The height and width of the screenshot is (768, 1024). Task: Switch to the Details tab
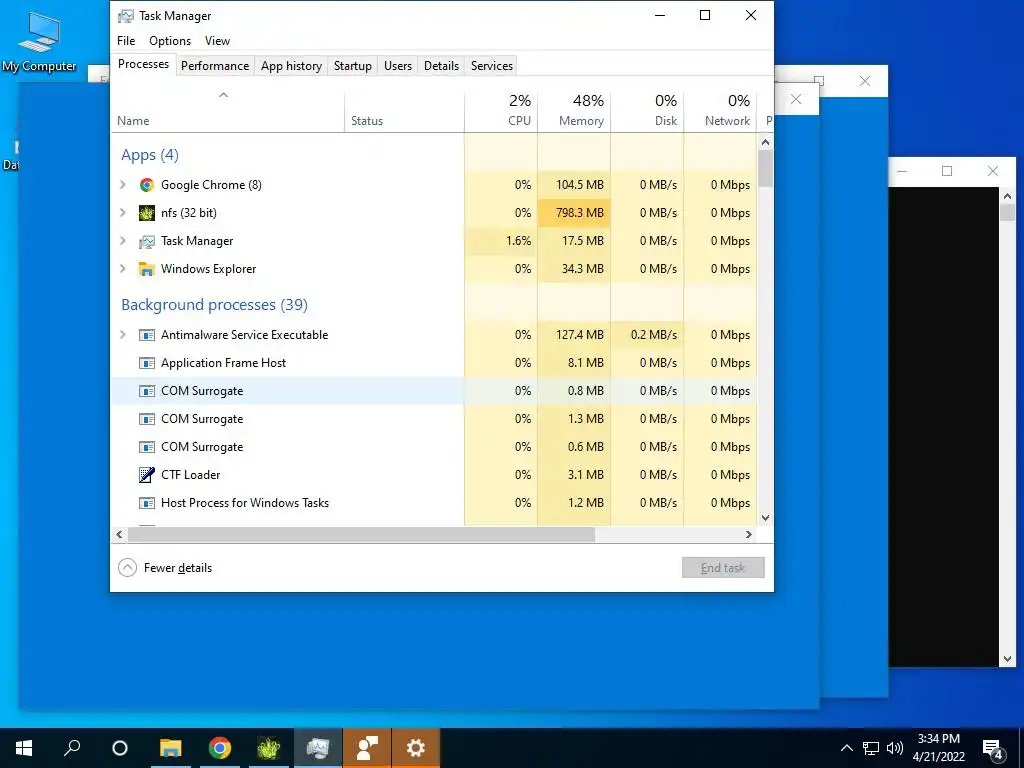point(441,66)
